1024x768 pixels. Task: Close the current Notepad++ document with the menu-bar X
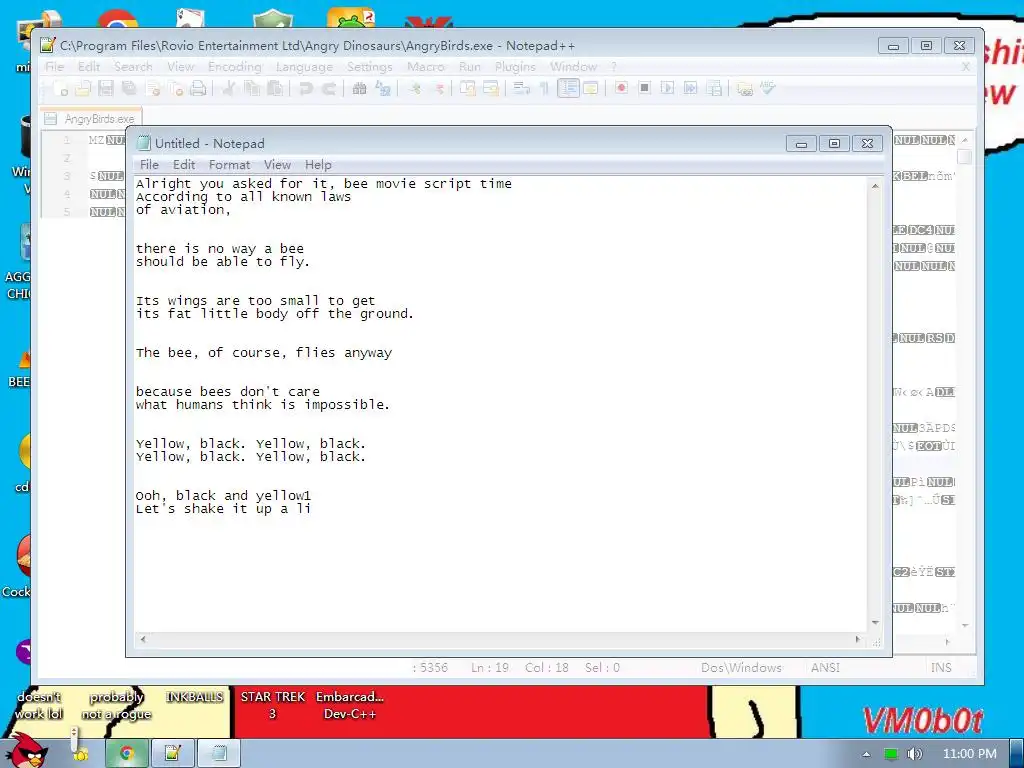(966, 67)
